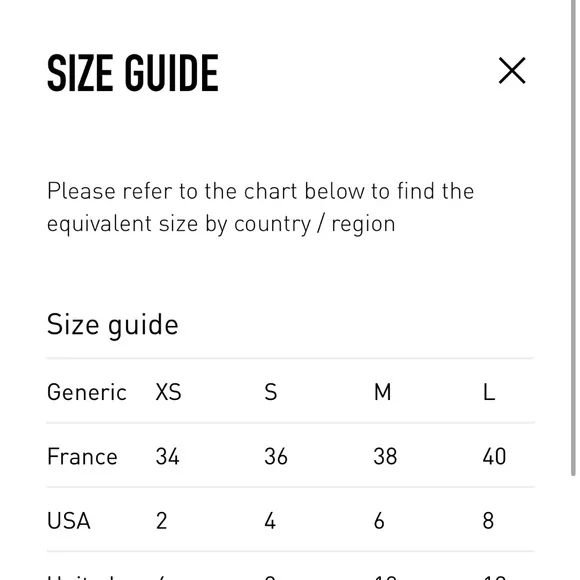Click the USA row label
580x580 pixels.
click(69, 521)
